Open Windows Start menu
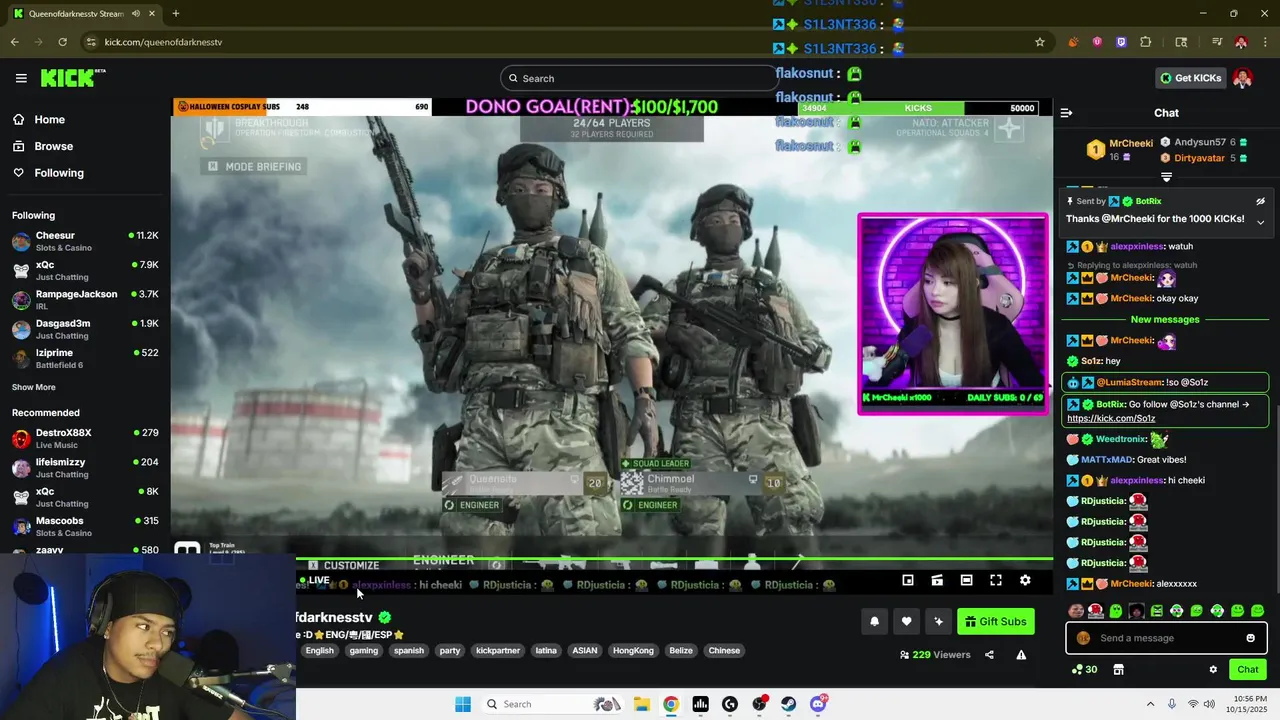1280x720 pixels. point(463,704)
